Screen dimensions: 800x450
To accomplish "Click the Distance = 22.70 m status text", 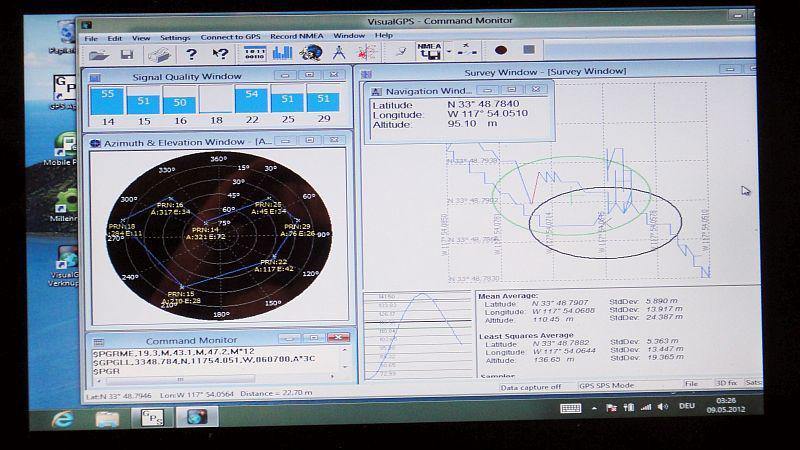I will click(x=277, y=393).
